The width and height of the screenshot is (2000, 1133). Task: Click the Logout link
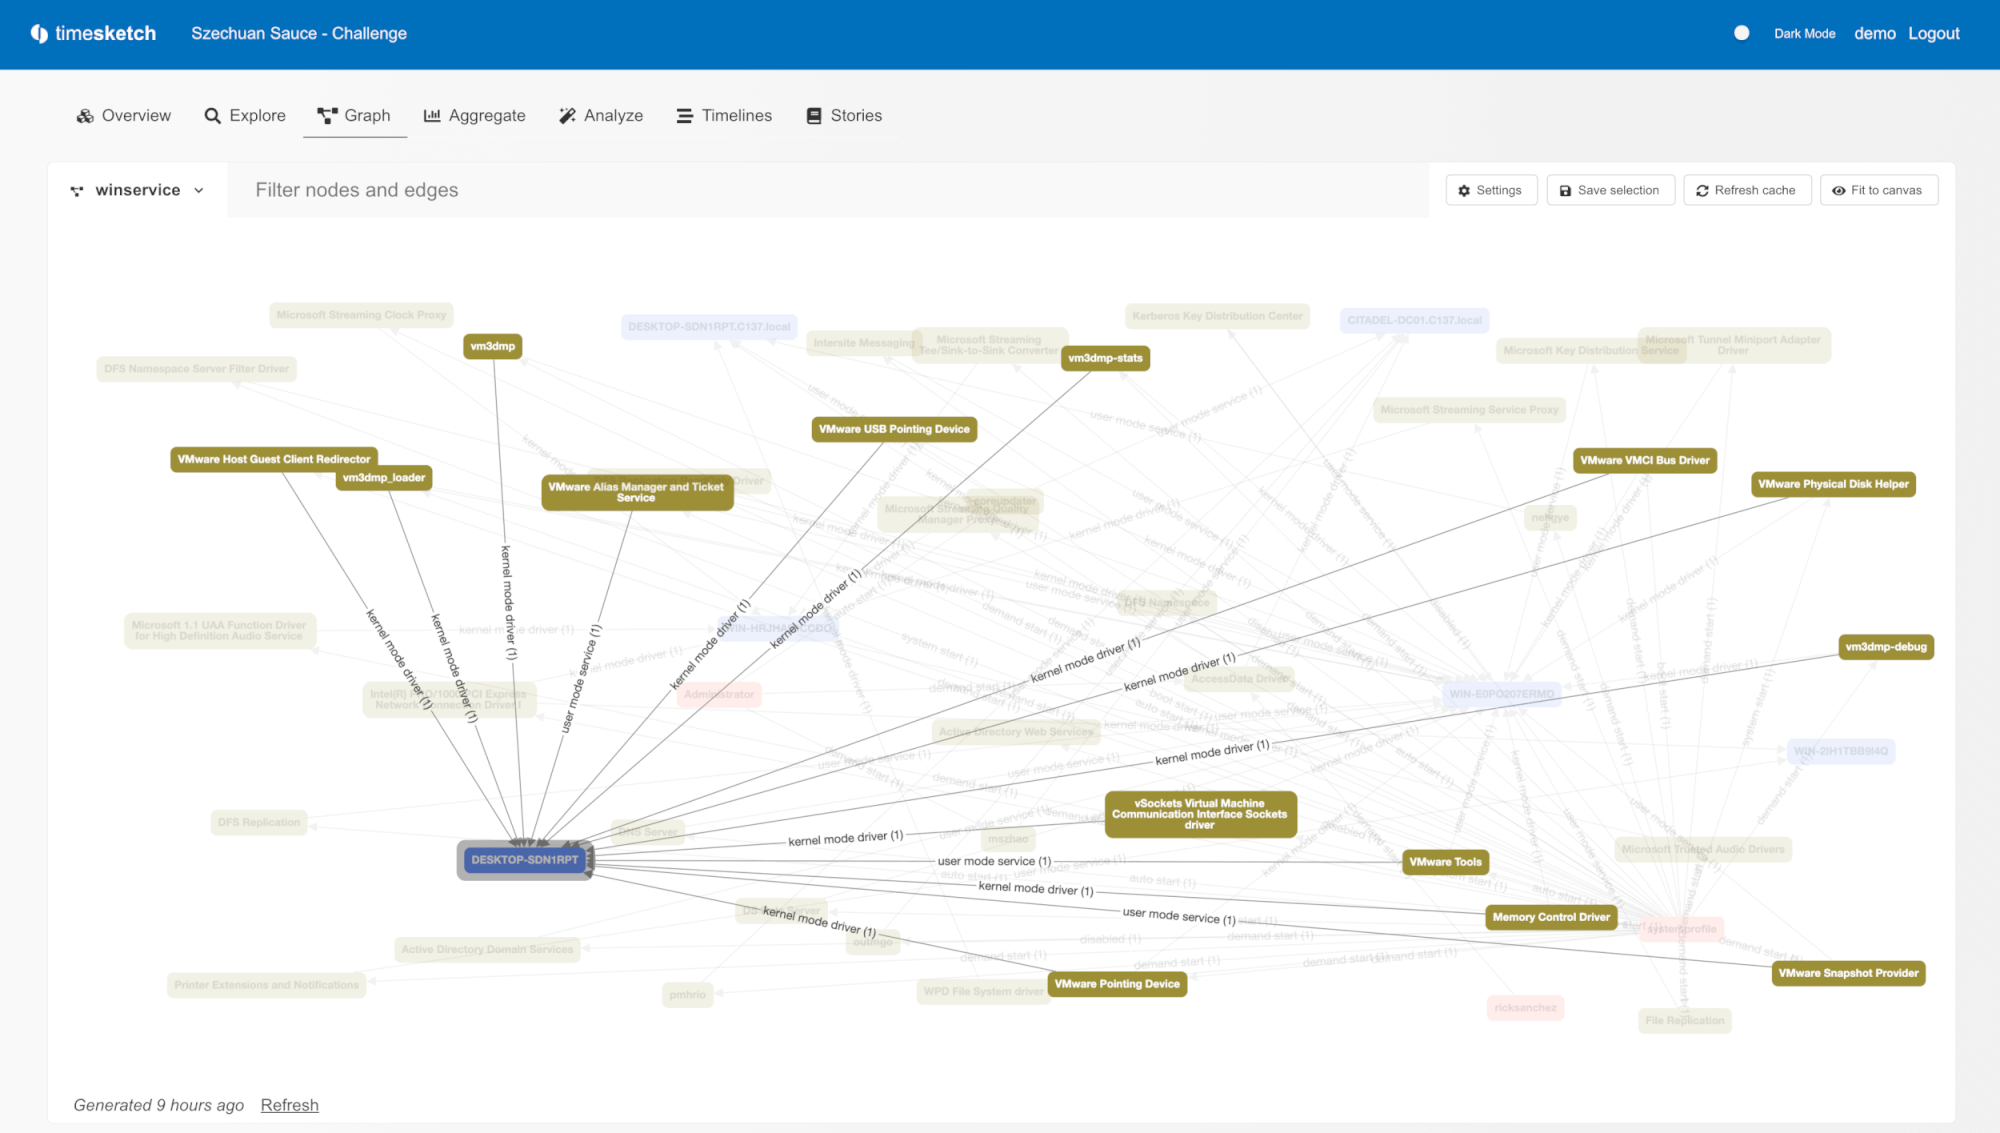click(1933, 34)
